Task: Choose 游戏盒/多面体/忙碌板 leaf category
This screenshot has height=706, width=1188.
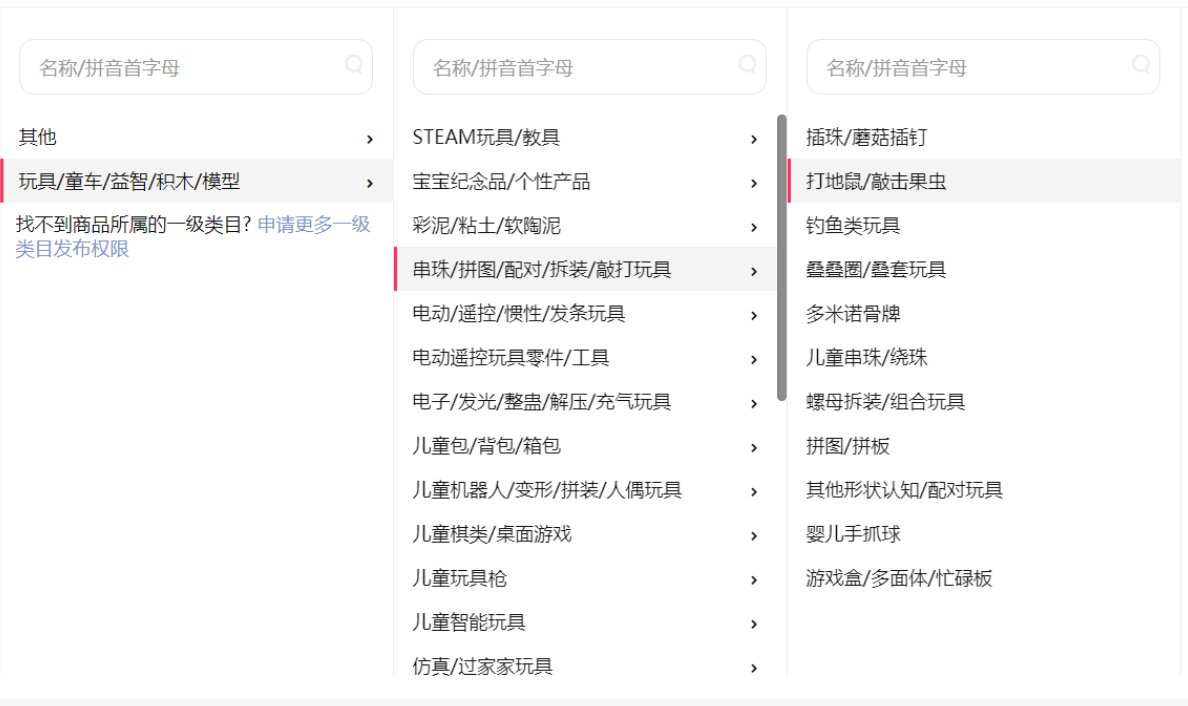Action: pos(899,578)
